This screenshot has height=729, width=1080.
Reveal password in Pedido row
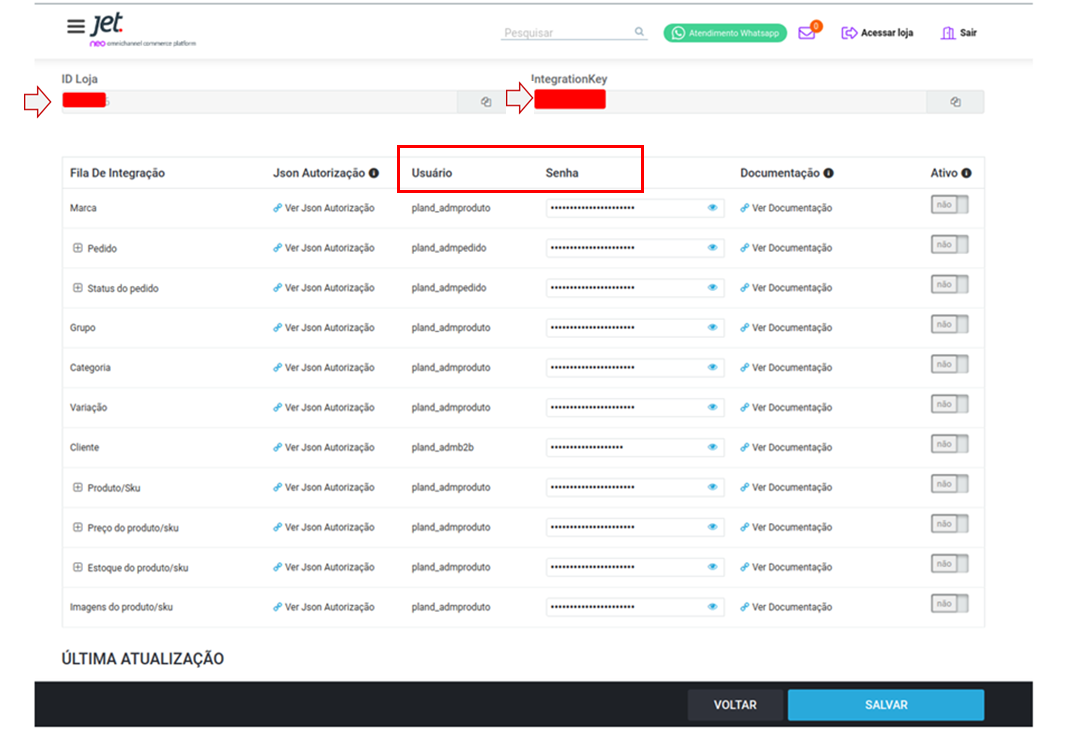[x=712, y=247]
